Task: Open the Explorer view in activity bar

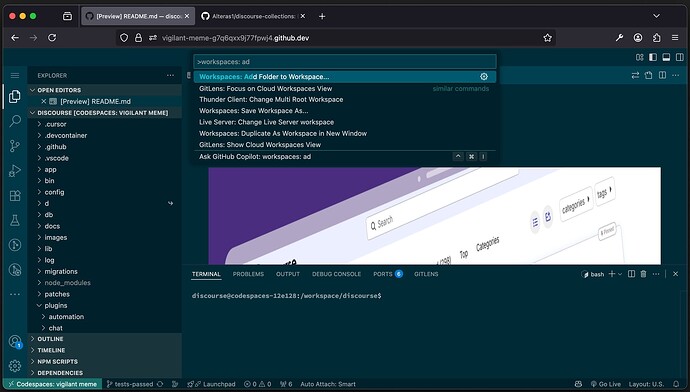Action: (x=15, y=96)
